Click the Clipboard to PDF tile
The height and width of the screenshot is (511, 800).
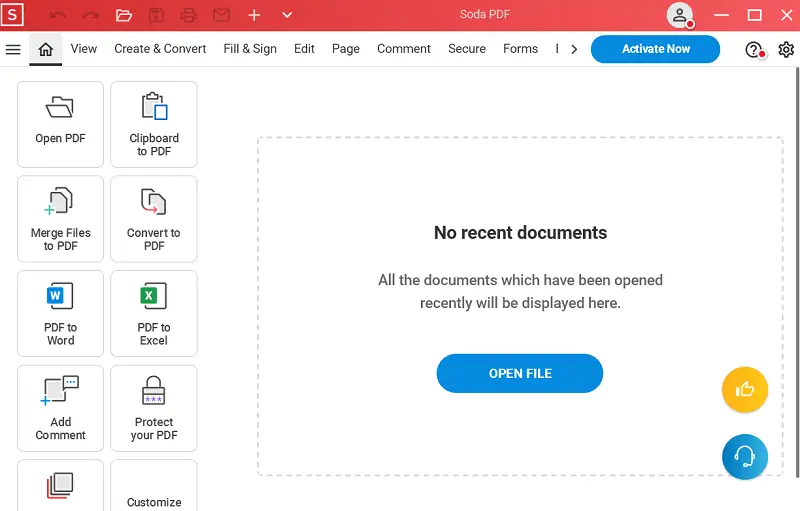(x=154, y=124)
